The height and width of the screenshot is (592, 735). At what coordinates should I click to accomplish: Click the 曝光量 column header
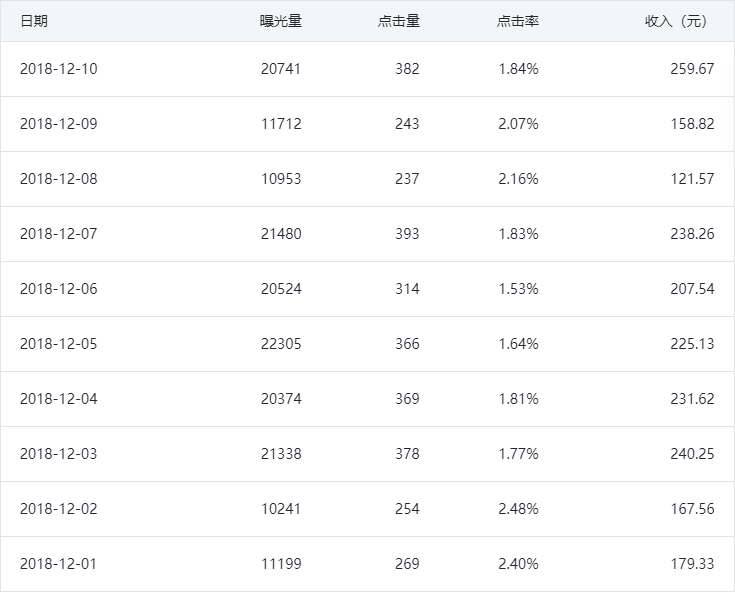point(281,21)
